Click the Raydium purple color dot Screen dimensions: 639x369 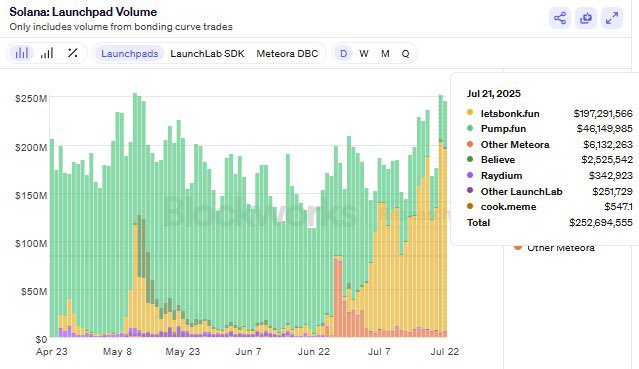click(470, 175)
